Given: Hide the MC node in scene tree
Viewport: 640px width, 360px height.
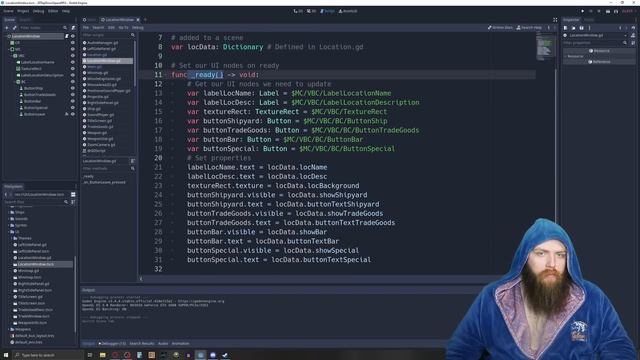Looking at the screenshot, I should [x=73, y=49].
